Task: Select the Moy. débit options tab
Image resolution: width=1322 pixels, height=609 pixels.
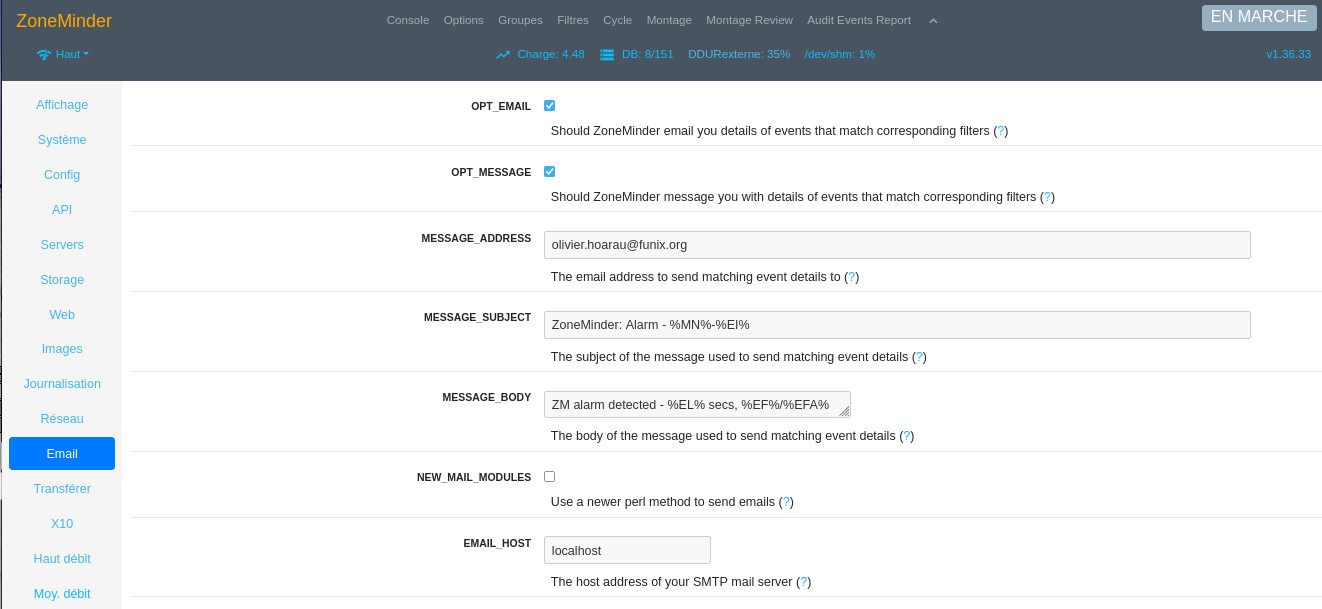Action: click(x=62, y=594)
